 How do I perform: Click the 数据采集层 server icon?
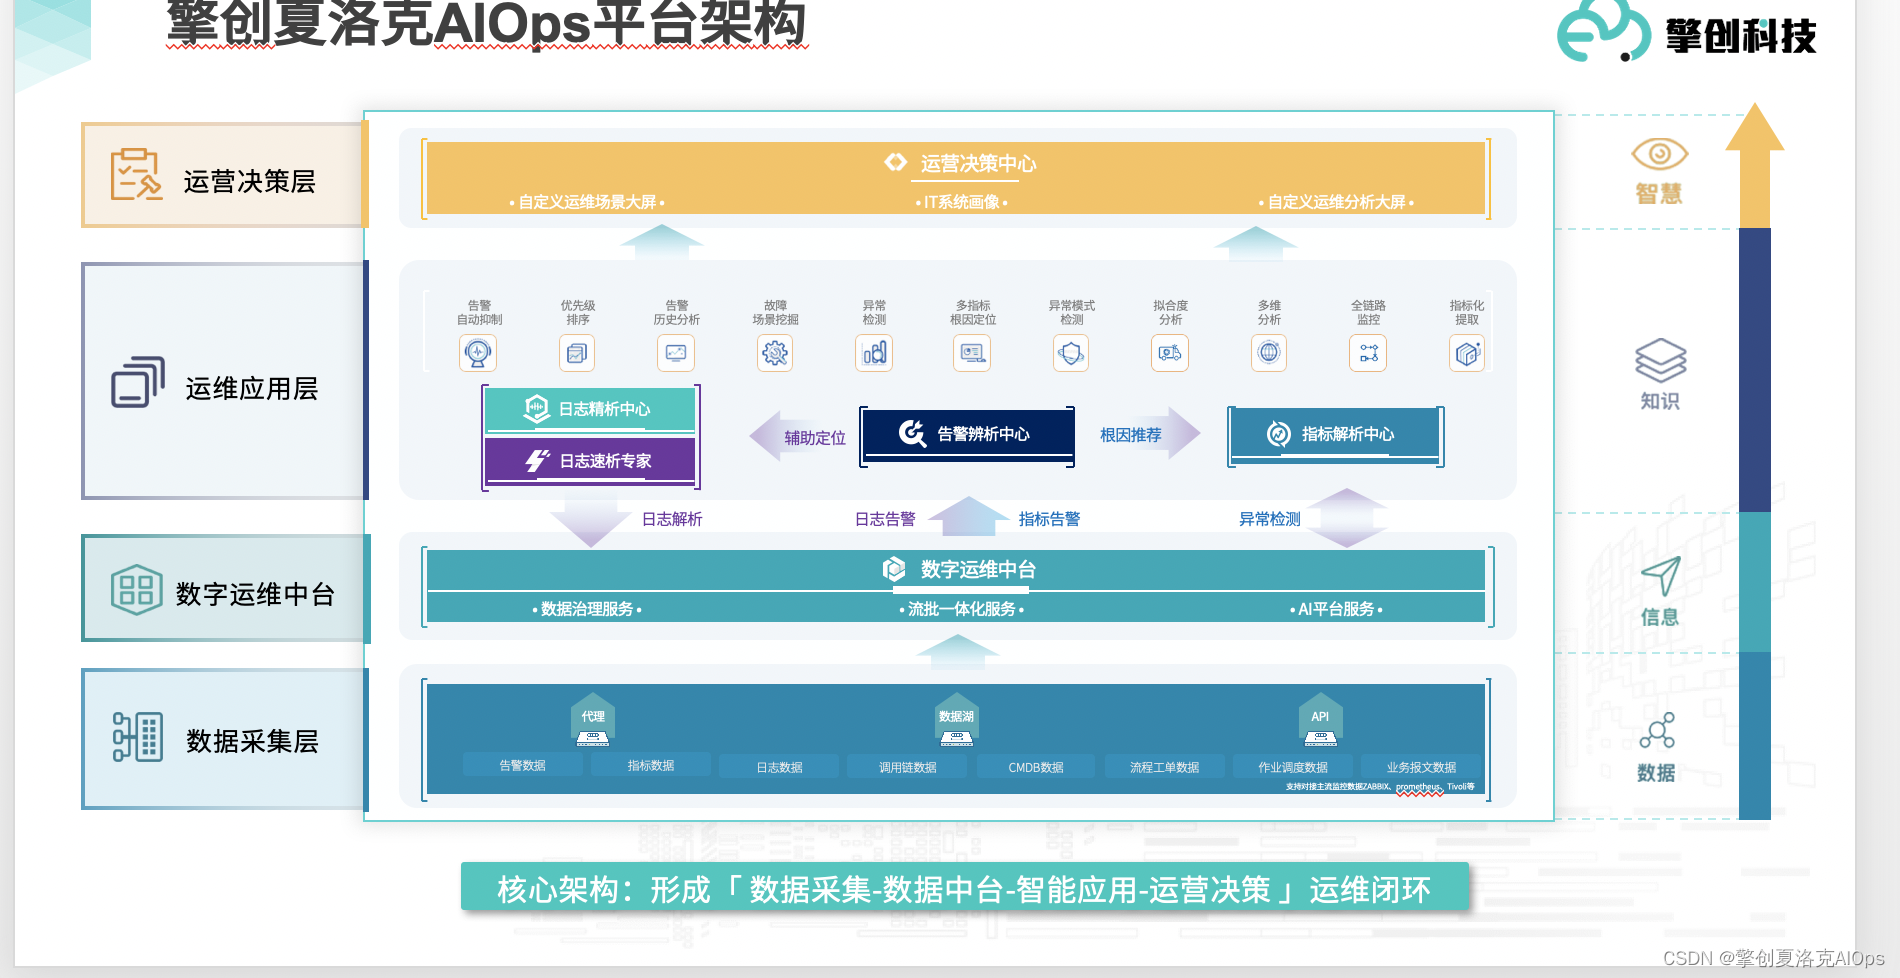[138, 737]
